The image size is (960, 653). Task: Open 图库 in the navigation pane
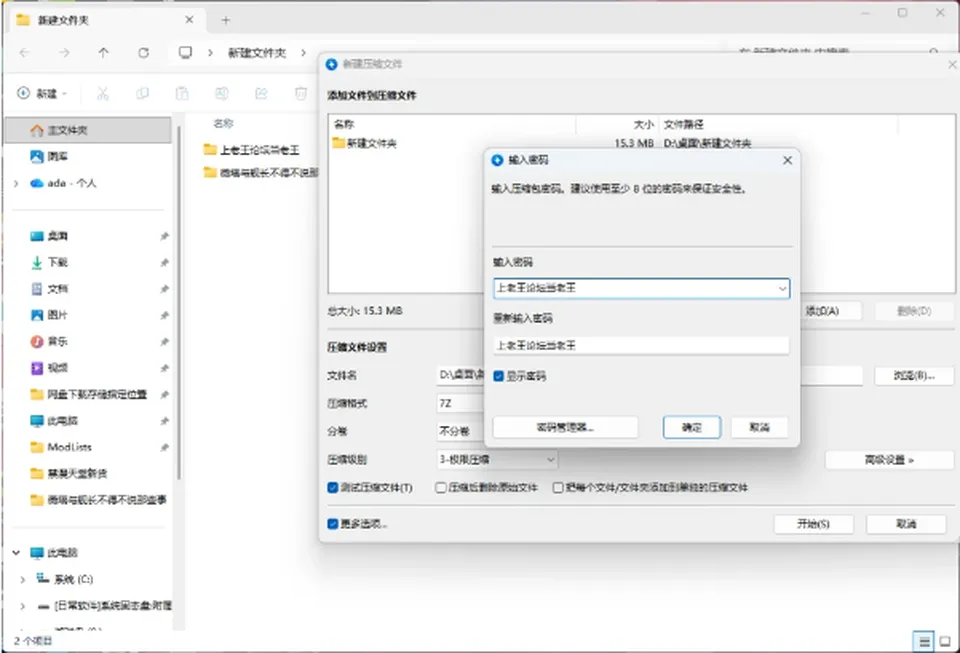pos(58,157)
